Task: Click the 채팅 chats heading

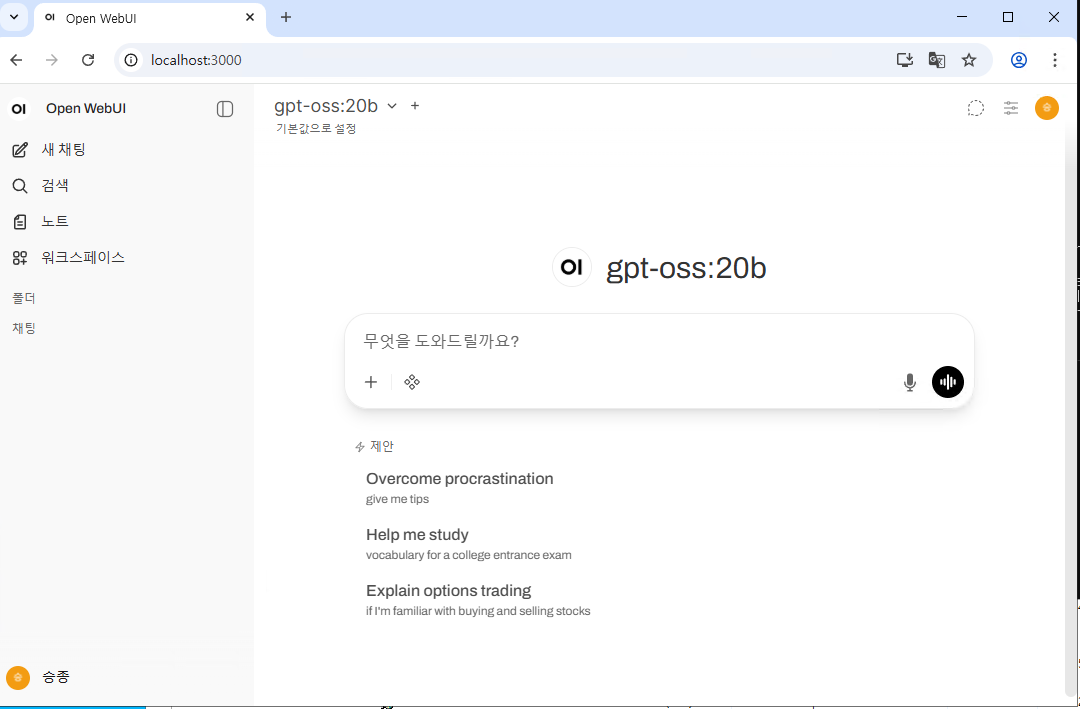Action: [x=23, y=328]
